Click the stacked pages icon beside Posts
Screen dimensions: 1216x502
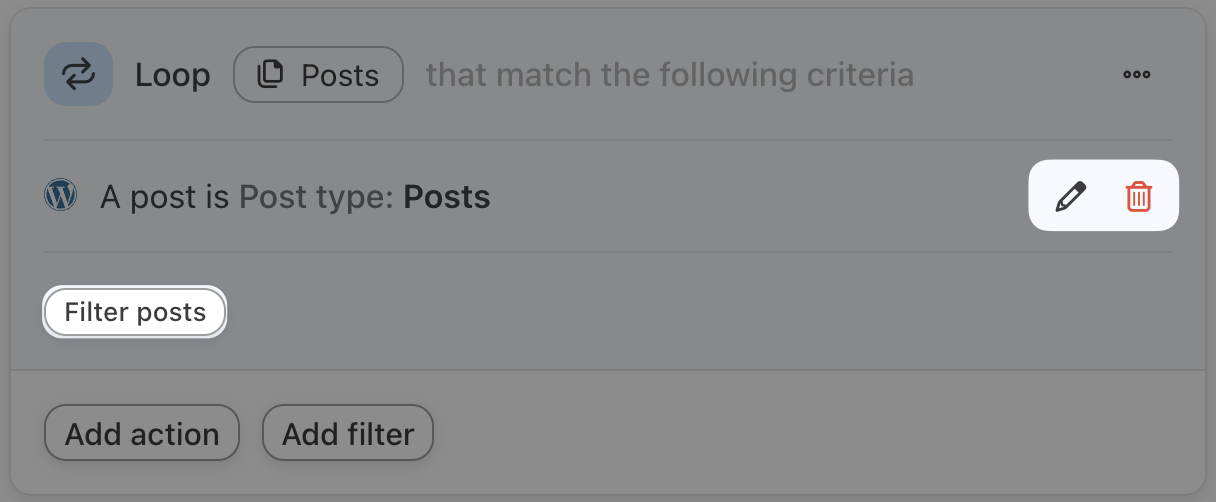(x=271, y=75)
